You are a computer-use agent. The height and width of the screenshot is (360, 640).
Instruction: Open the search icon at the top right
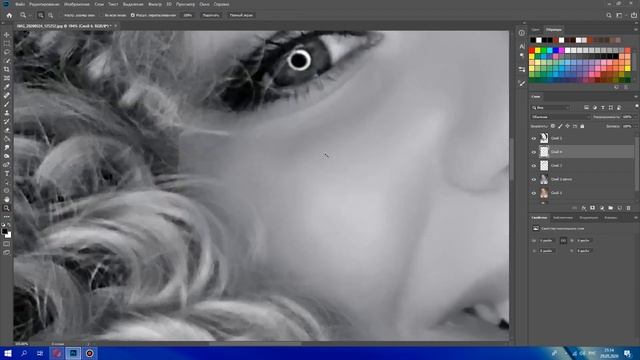609,15
